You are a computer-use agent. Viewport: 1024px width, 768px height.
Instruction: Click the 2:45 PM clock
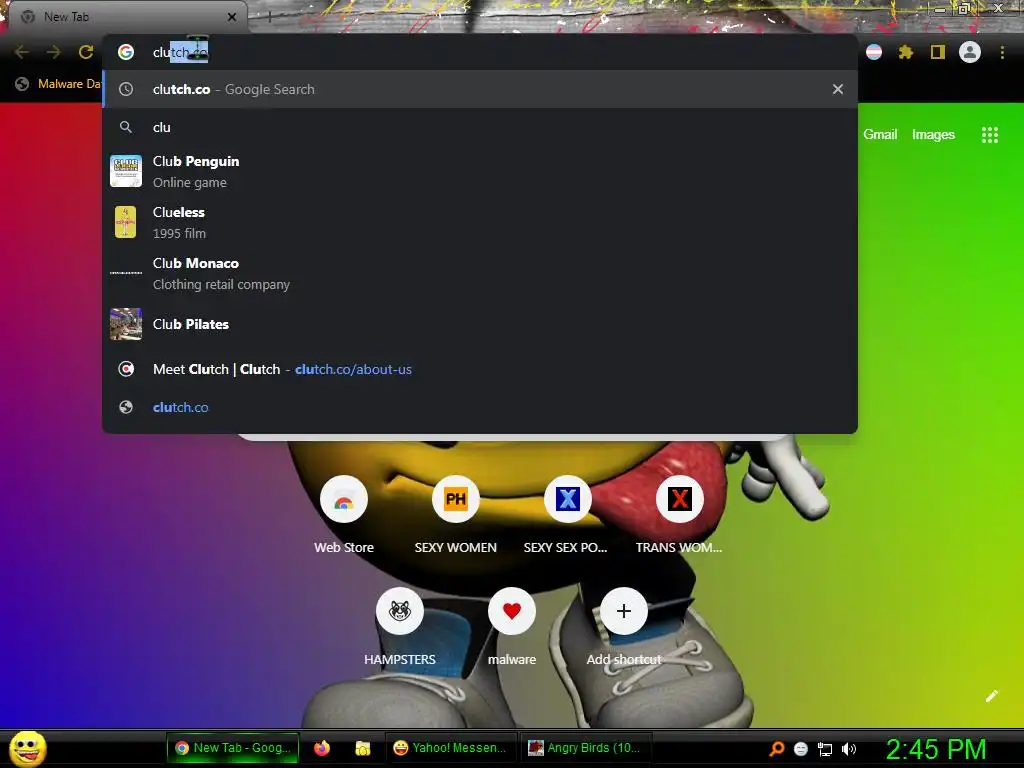coord(936,749)
